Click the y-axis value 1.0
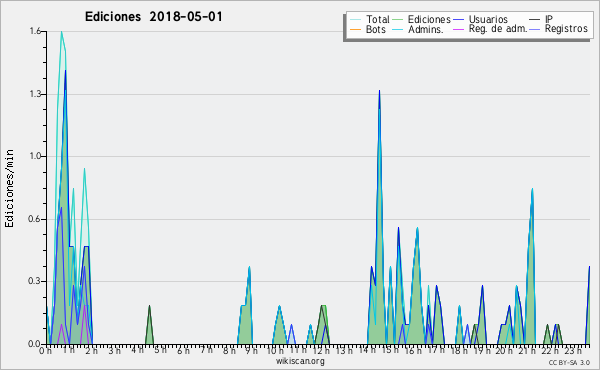 35,156
